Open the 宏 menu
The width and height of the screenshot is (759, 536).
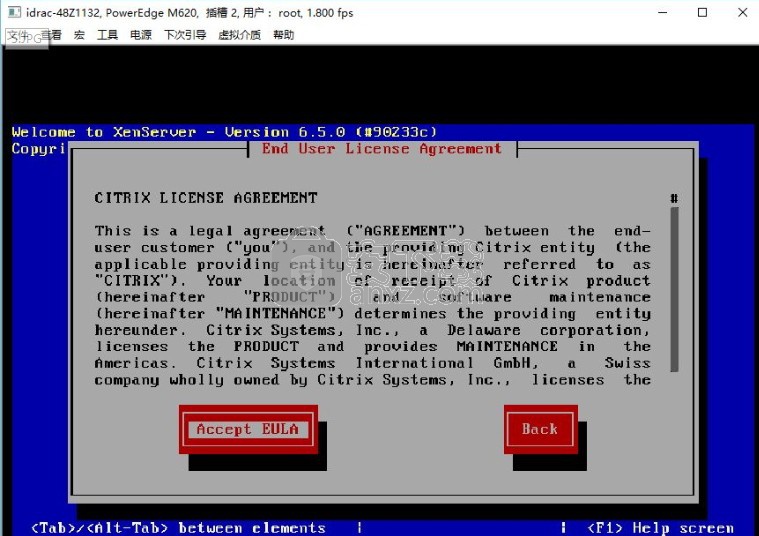(x=79, y=35)
